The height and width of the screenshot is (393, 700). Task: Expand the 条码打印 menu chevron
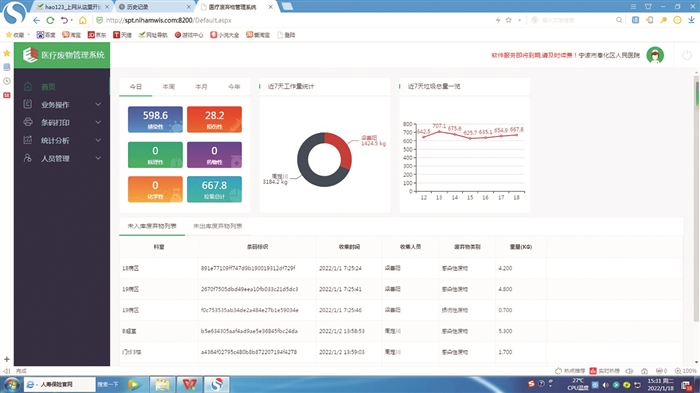point(98,122)
